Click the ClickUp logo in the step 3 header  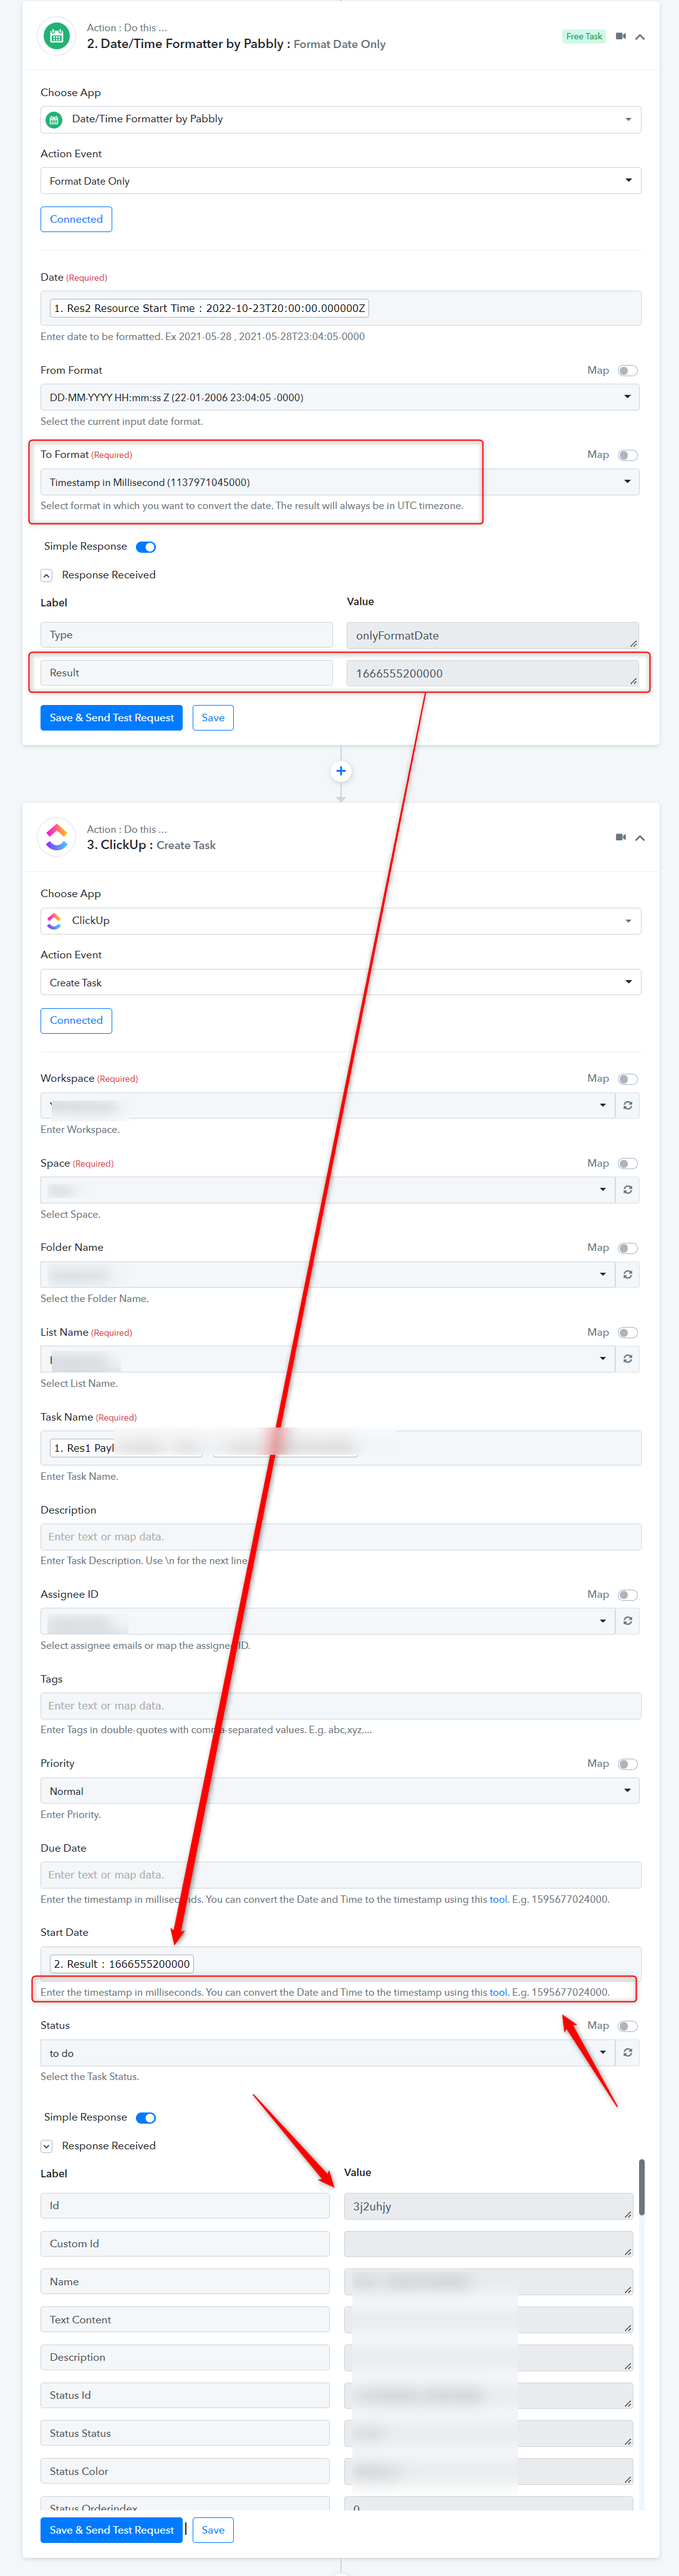(x=57, y=837)
